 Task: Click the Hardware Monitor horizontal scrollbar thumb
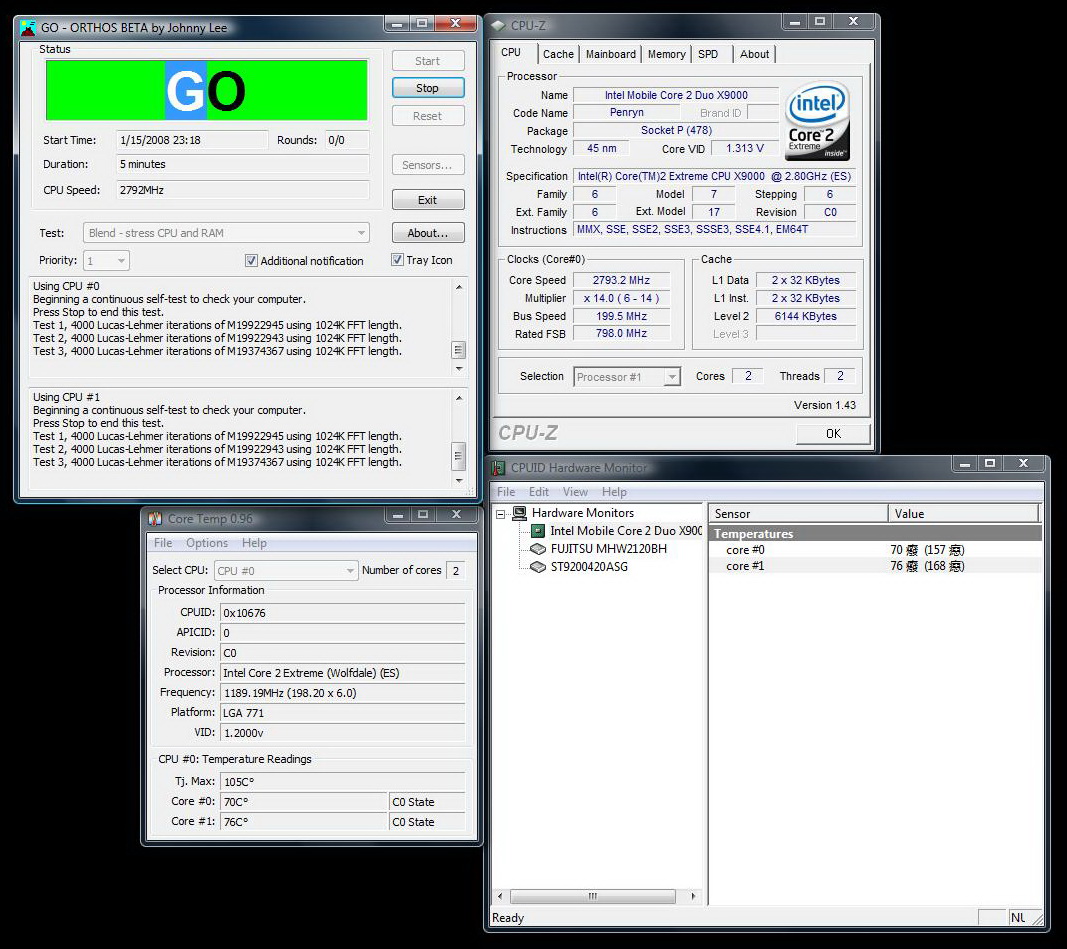point(593,896)
